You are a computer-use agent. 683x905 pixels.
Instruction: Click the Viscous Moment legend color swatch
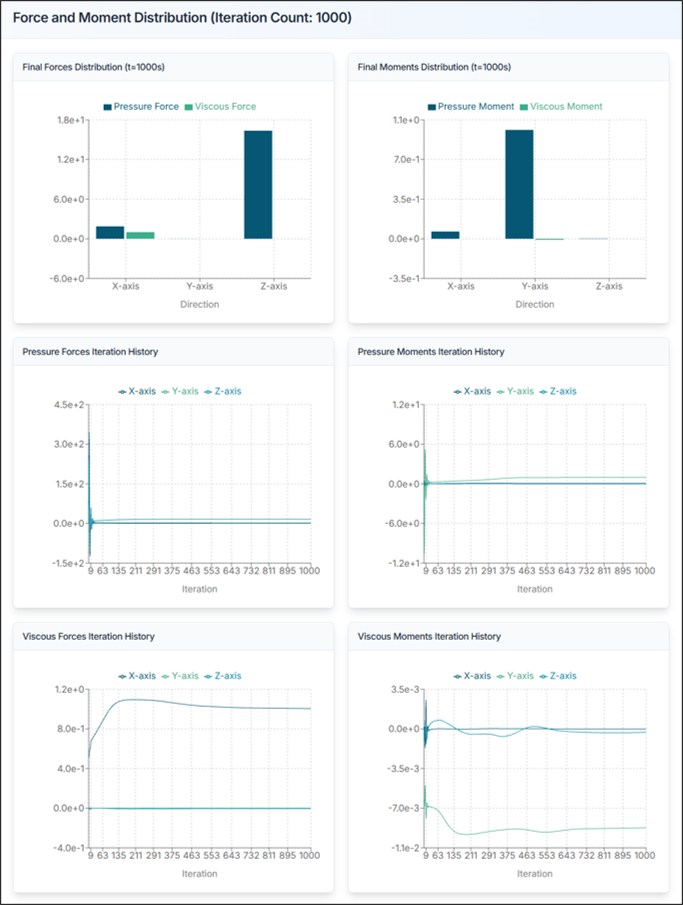pyautogui.click(x=523, y=106)
